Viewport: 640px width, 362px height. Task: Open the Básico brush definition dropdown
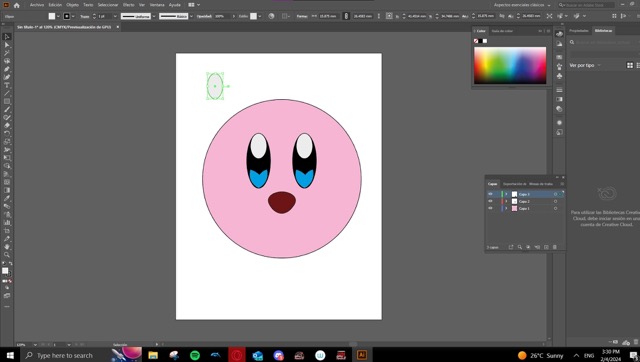(191, 16)
